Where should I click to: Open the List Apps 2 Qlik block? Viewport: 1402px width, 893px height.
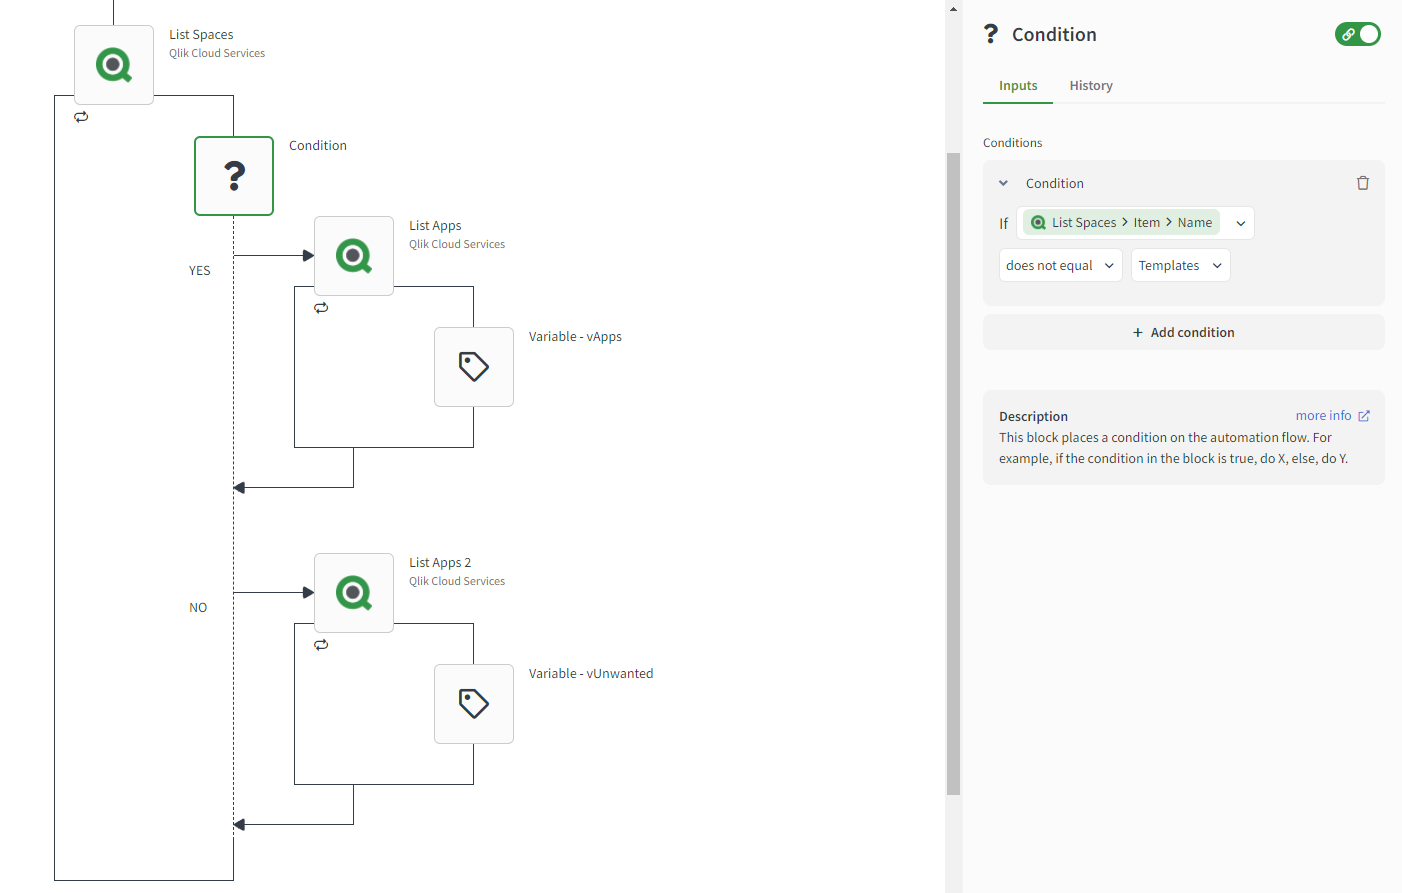tap(354, 593)
